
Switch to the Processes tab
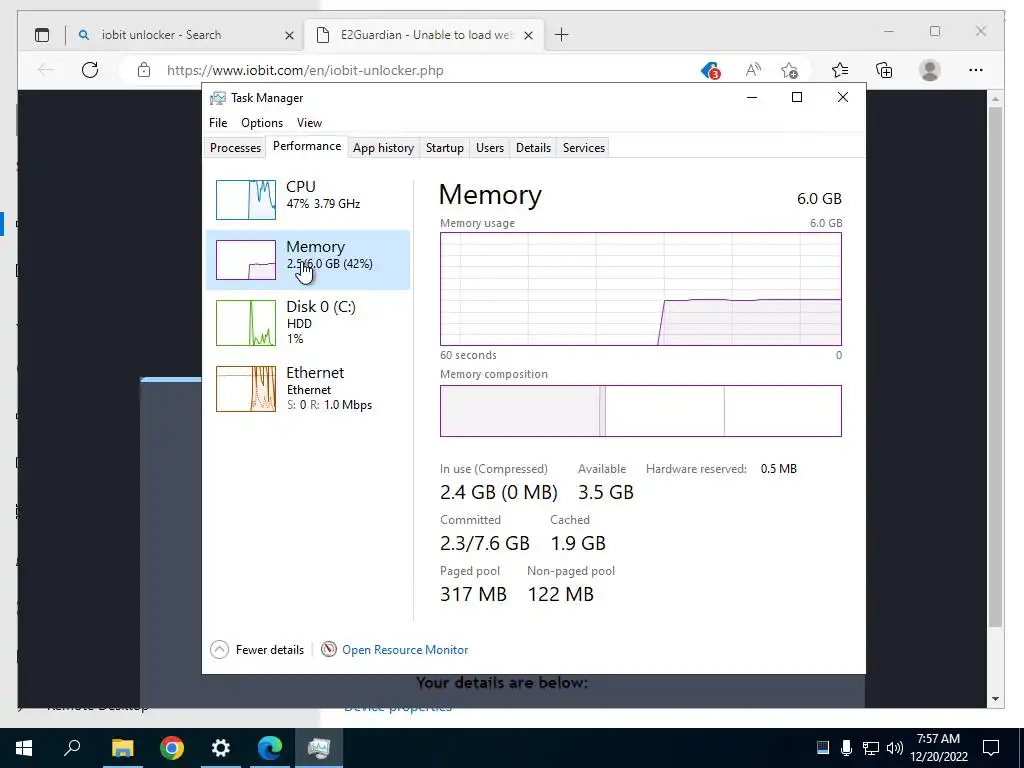coord(235,148)
